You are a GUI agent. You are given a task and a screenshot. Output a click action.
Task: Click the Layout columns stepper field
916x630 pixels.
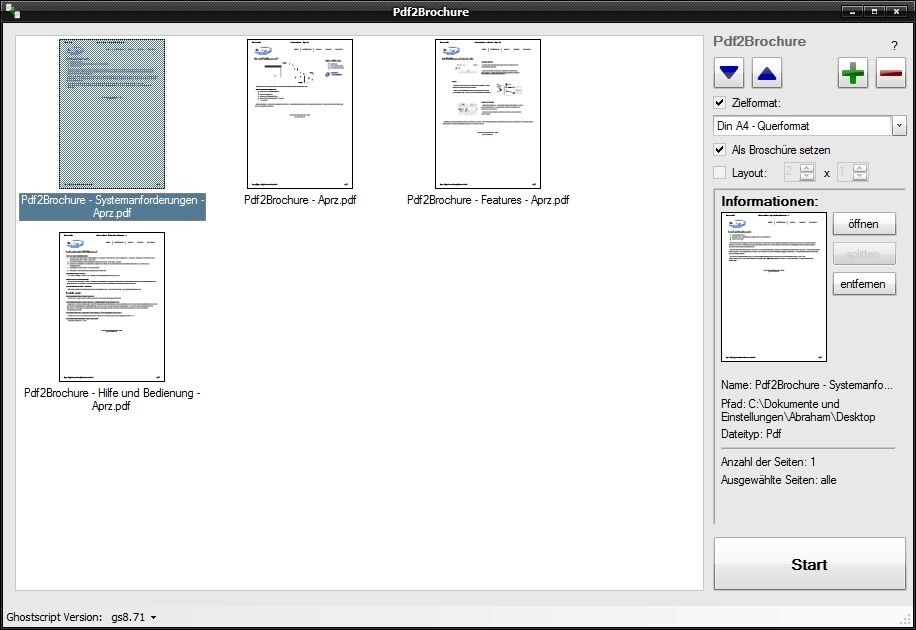(x=799, y=172)
